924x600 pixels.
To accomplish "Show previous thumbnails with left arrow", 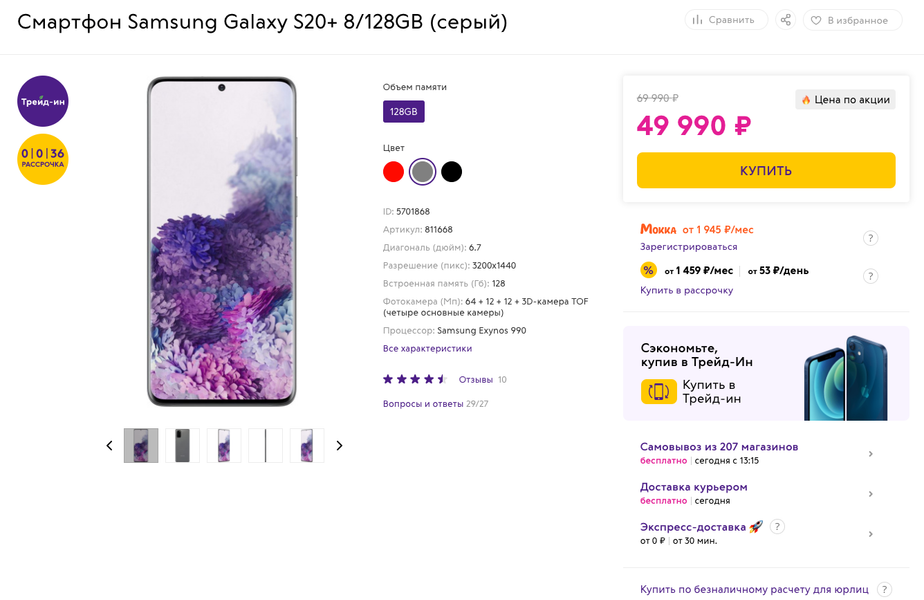I will point(109,446).
